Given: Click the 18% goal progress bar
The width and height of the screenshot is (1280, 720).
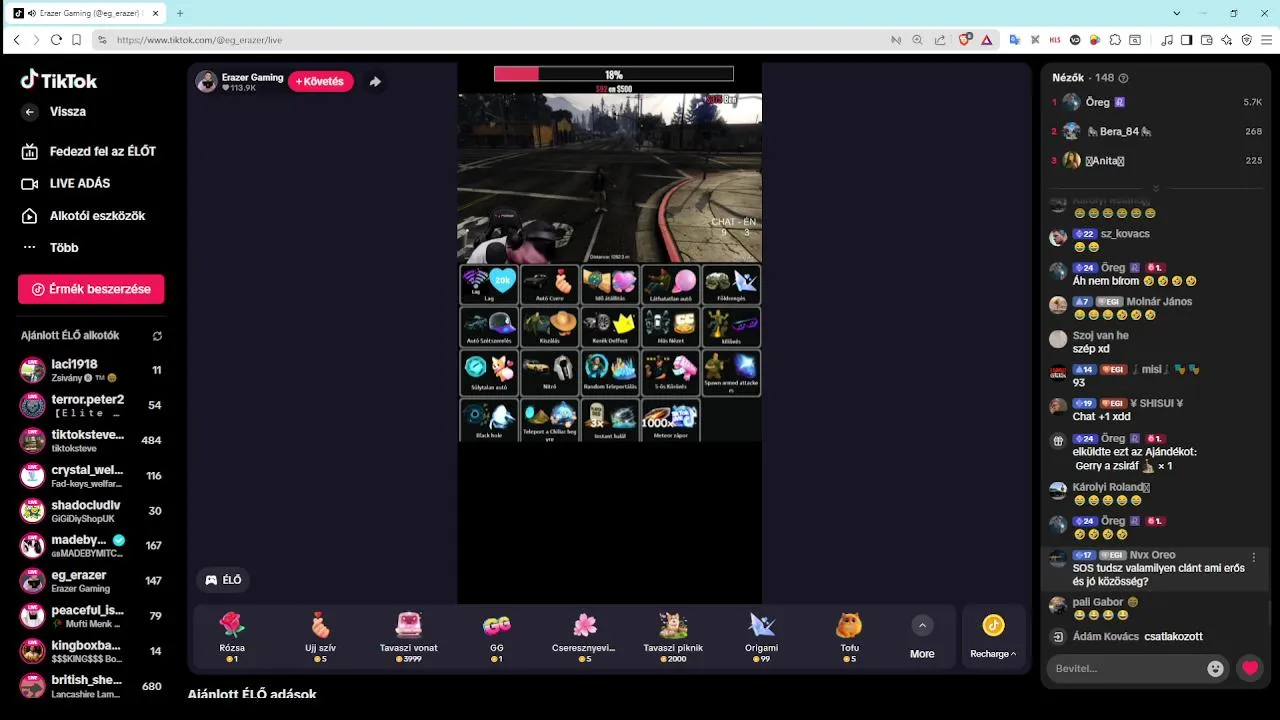Looking at the screenshot, I should 613,74.
